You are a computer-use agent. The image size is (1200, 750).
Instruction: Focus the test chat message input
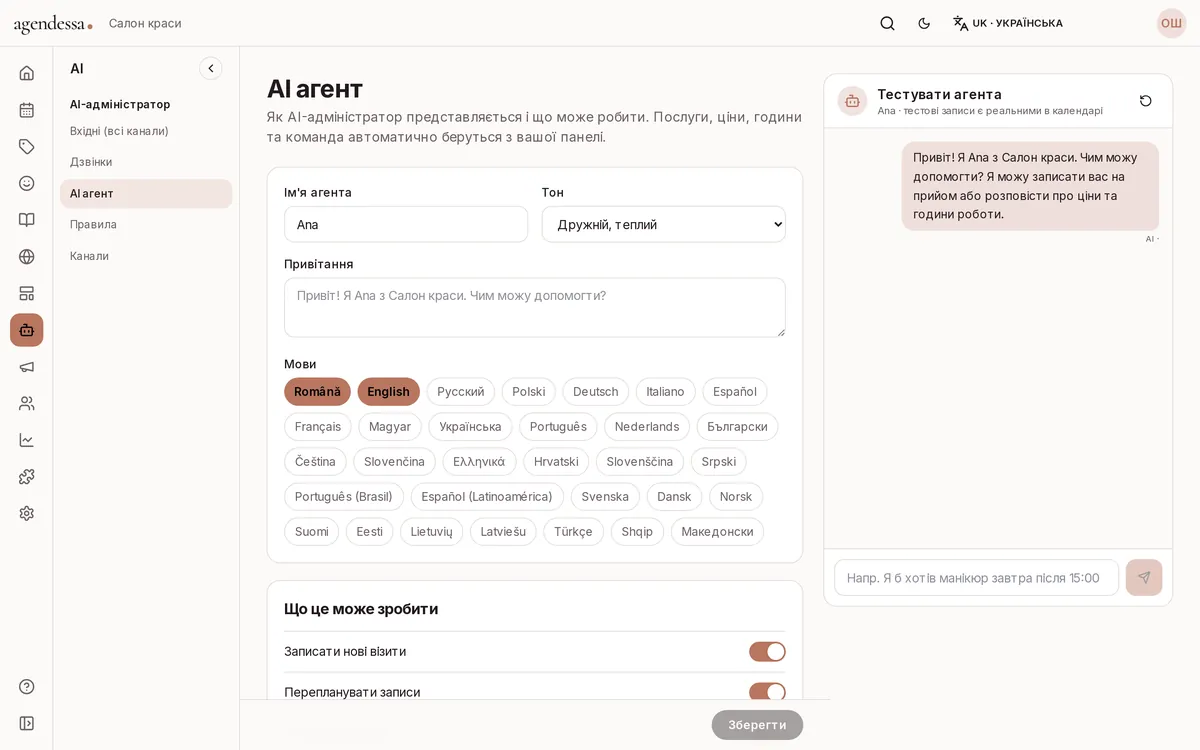(x=976, y=578)
